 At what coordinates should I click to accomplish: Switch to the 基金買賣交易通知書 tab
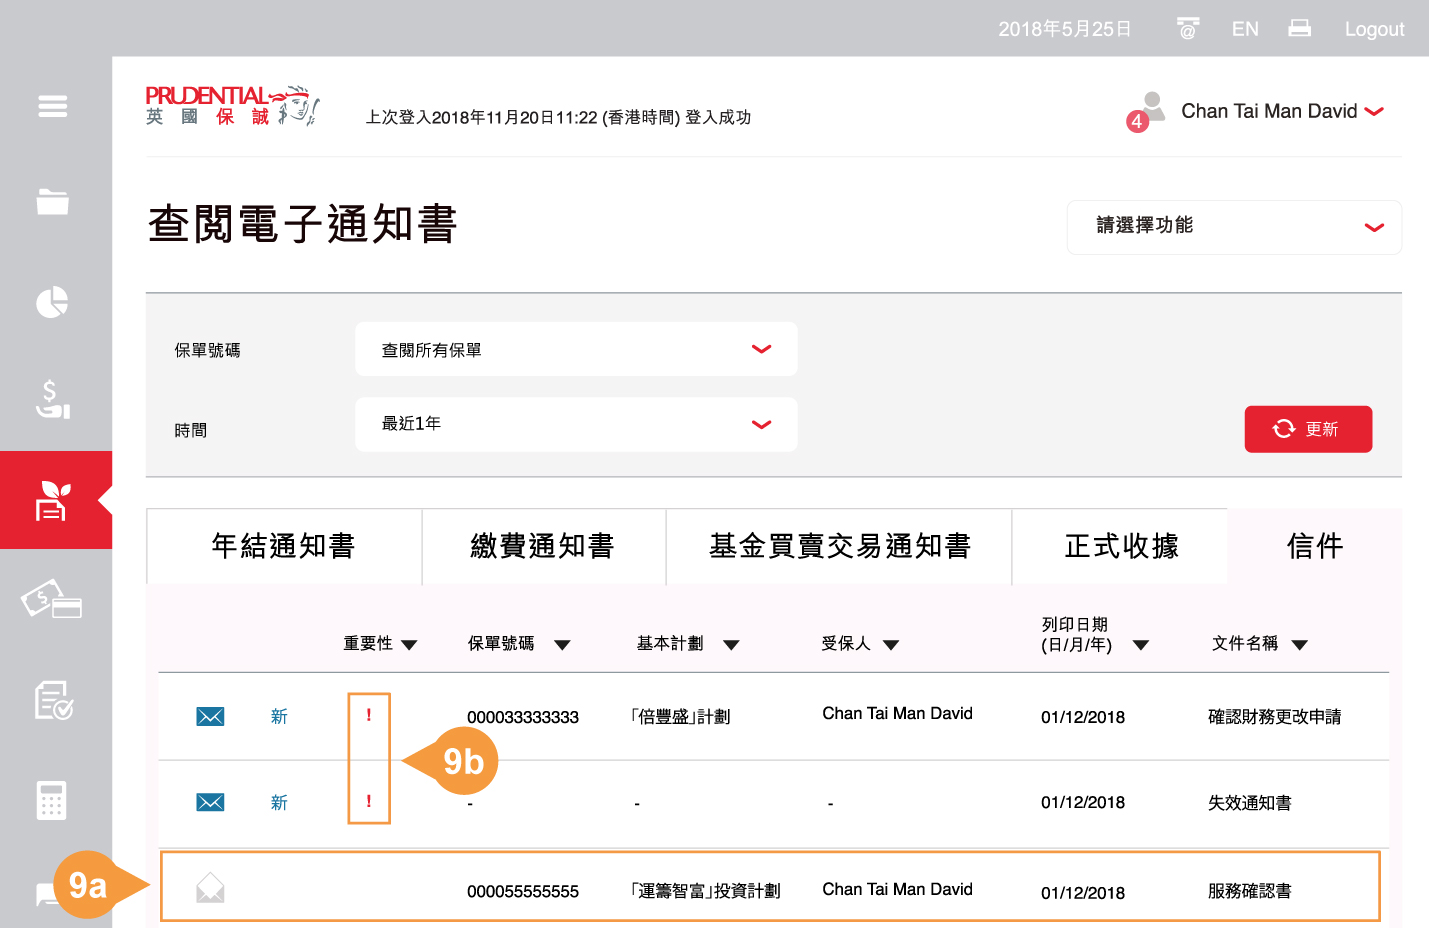coord(839,546)
